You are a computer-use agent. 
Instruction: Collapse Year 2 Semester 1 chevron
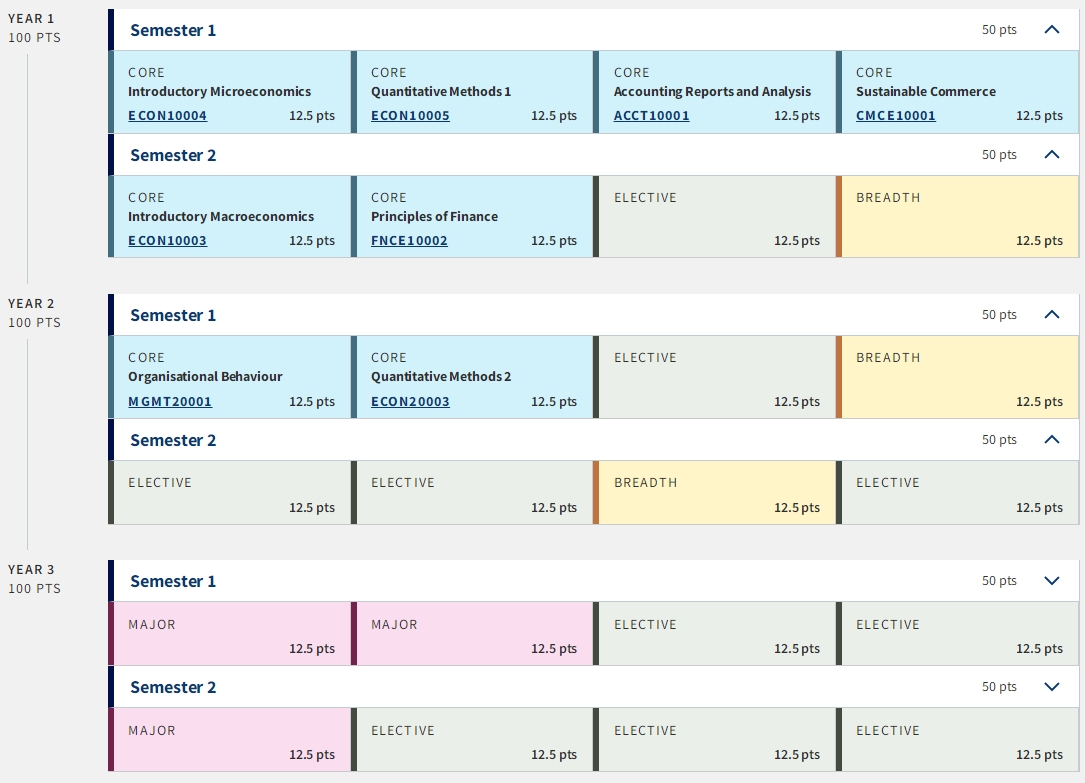coord(1051,315)
